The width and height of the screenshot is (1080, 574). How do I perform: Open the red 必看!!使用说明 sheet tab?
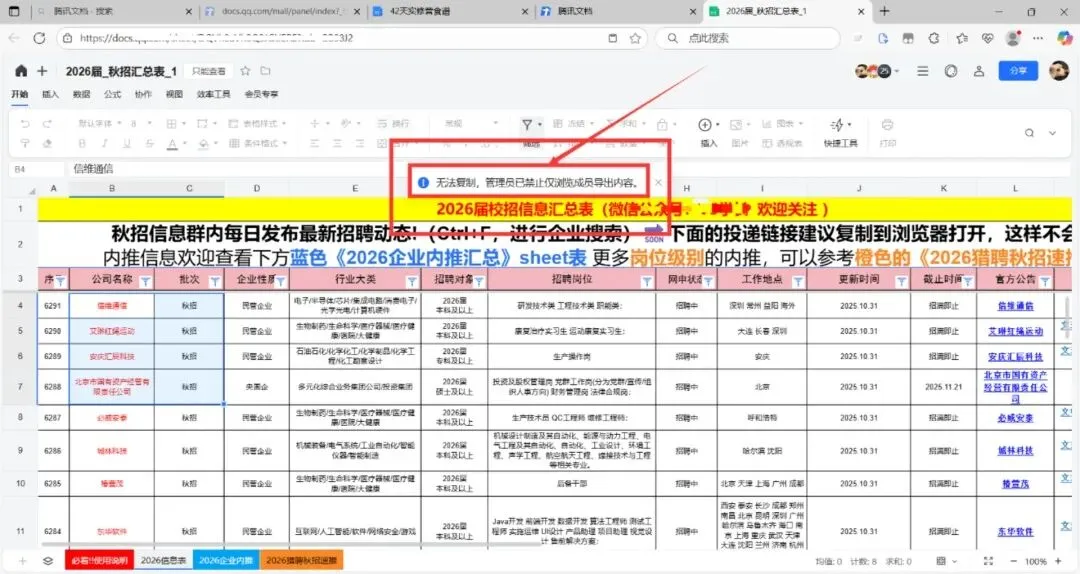[100, 560]
